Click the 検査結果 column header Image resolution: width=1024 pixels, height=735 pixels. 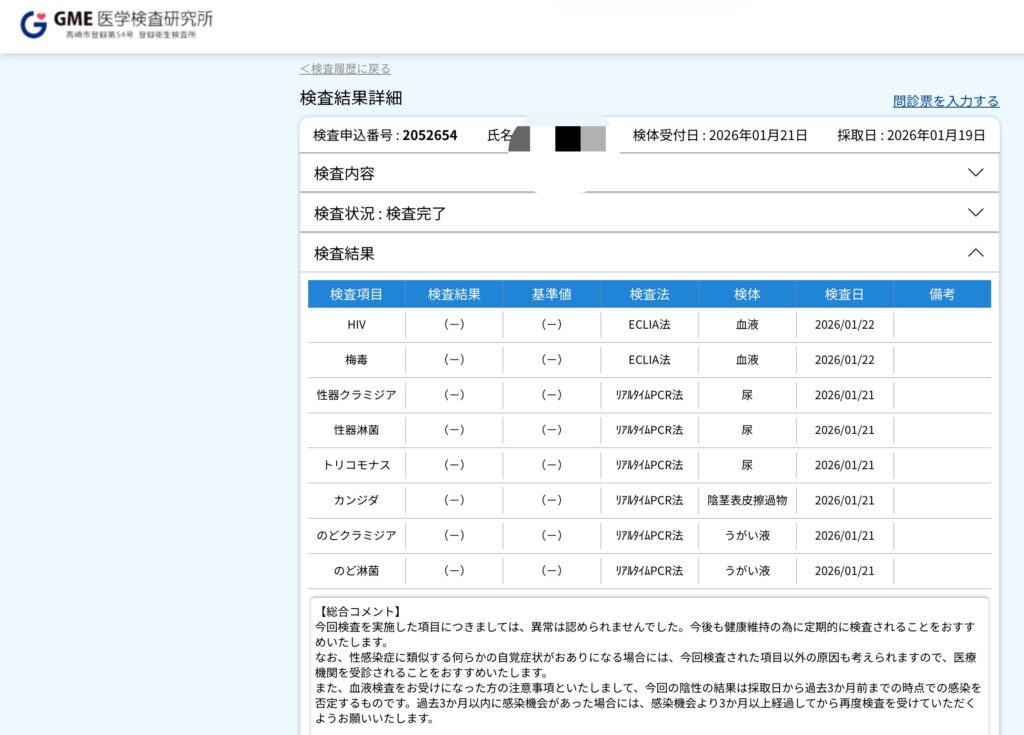(x=454, y=294)
